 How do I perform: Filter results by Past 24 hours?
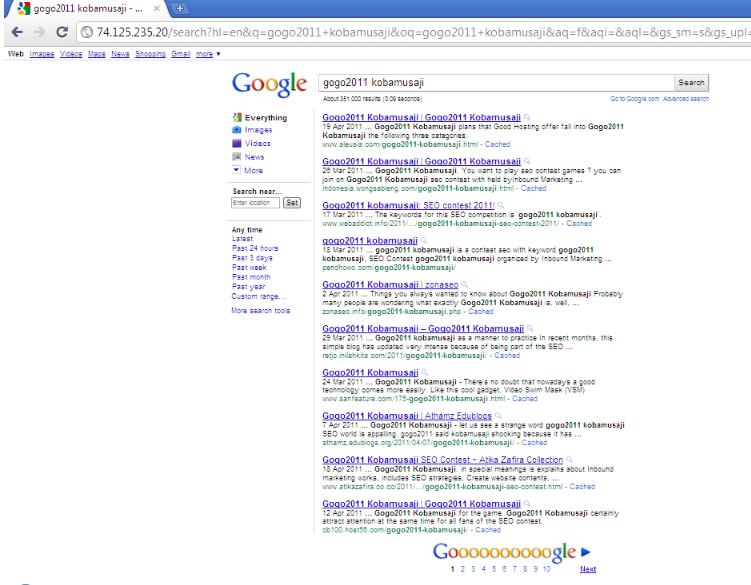tap(255, 248)
